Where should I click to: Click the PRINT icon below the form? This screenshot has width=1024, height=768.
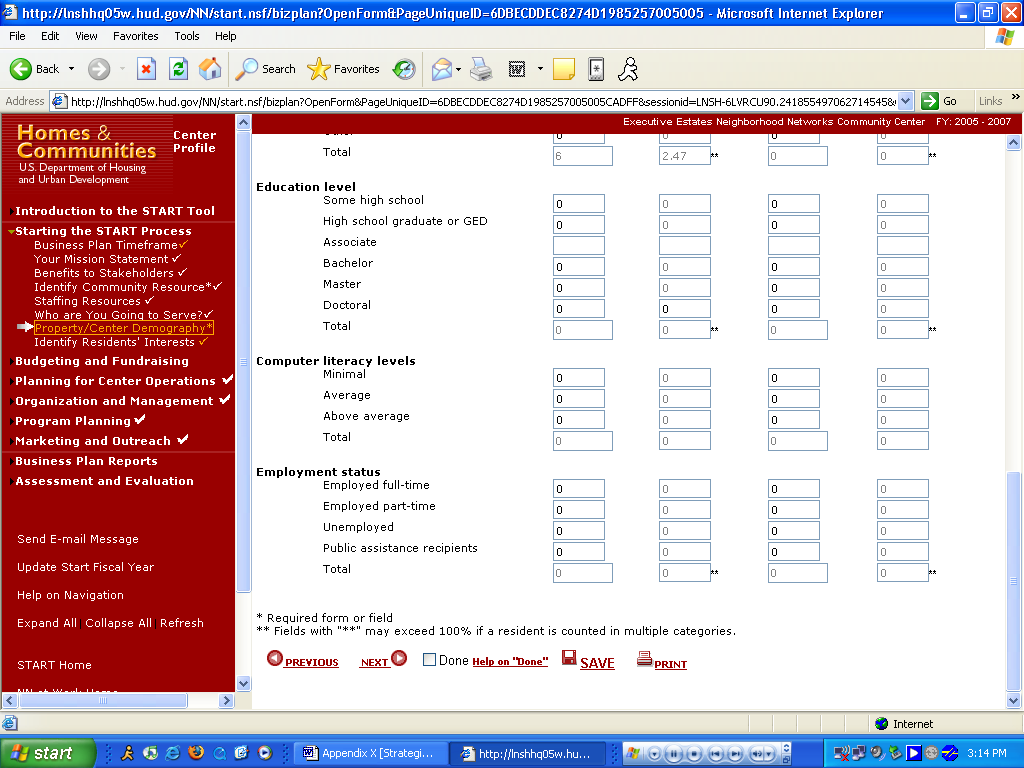click(x=644, y=659)
